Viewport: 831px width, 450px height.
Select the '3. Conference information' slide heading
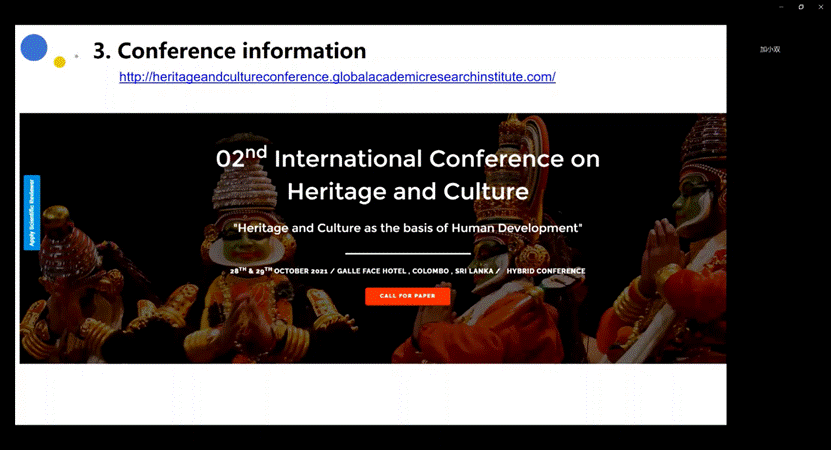(229, 50)
